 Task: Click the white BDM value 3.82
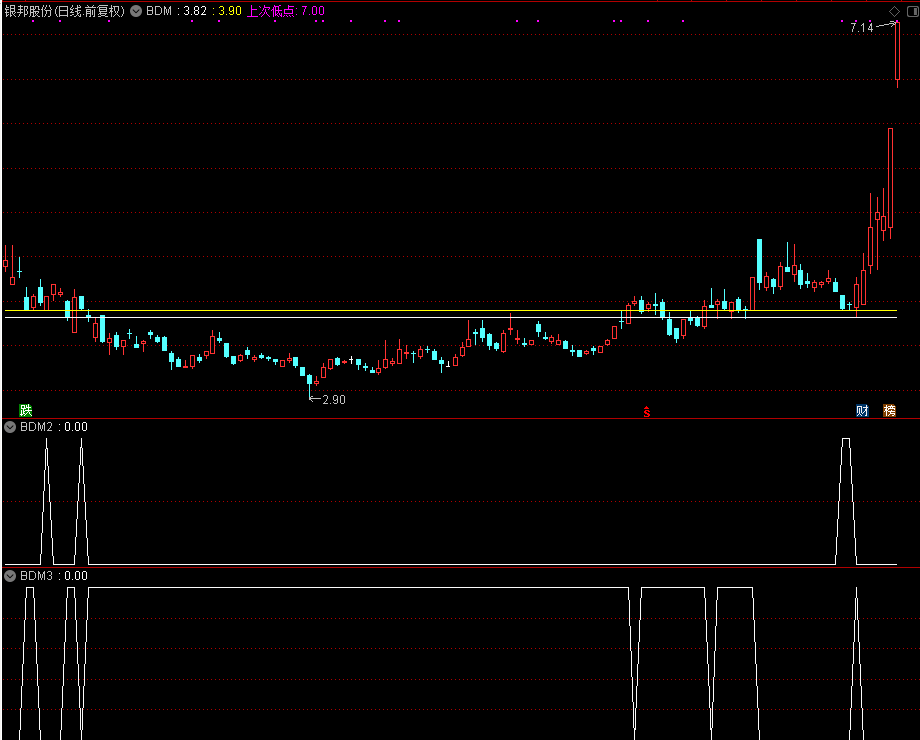198,12
